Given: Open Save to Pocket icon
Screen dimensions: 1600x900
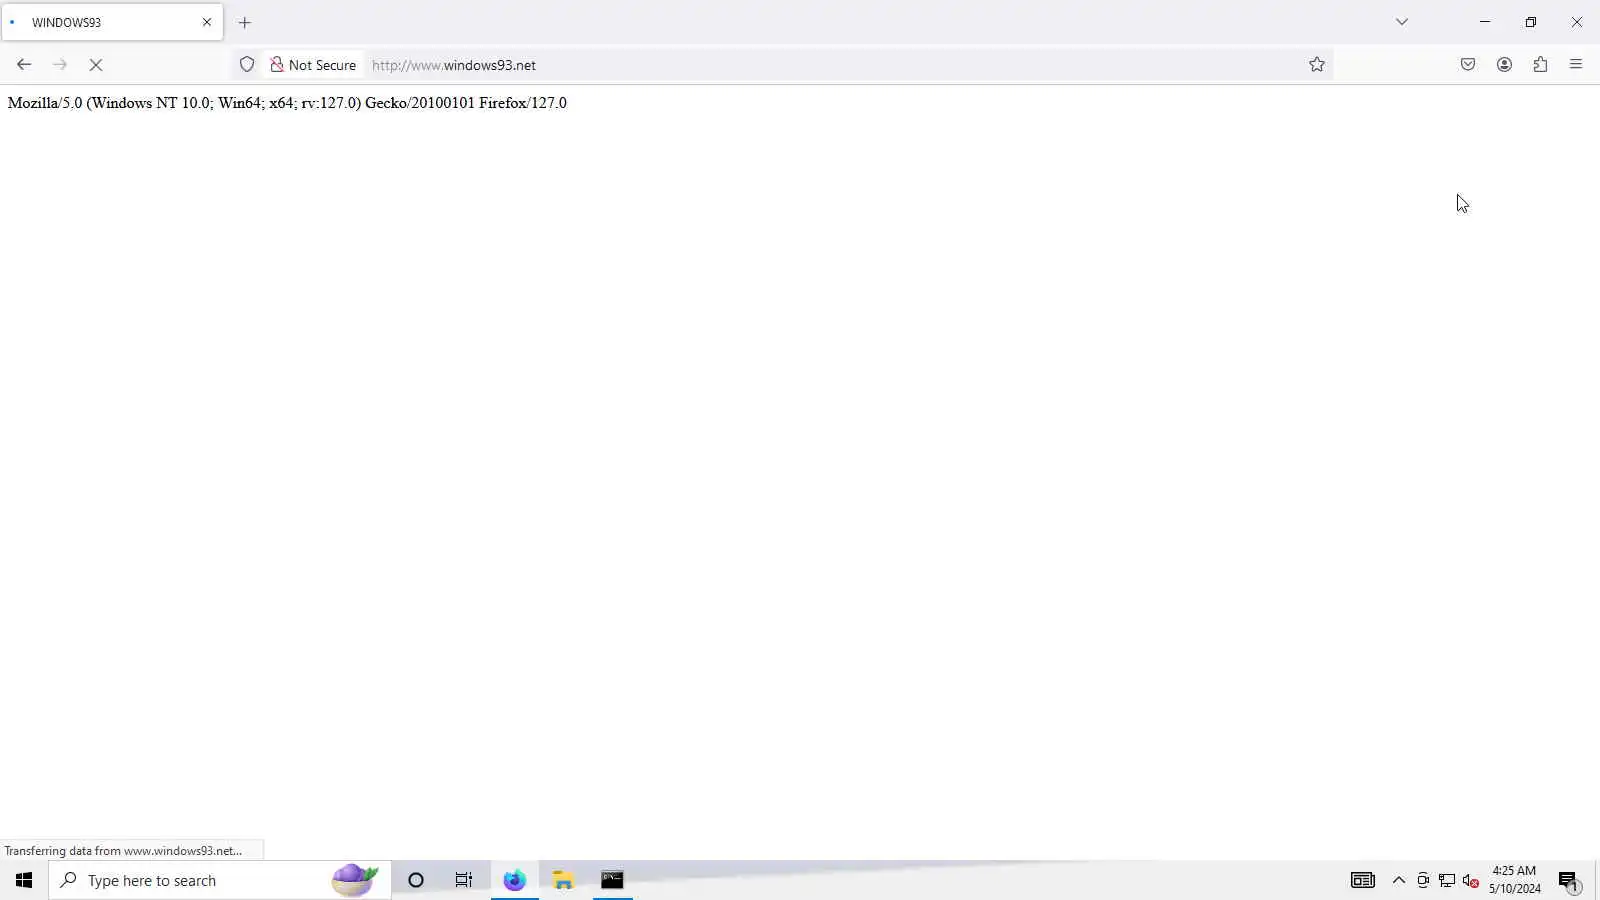Looking at the screenshot, I should 1468,65.
